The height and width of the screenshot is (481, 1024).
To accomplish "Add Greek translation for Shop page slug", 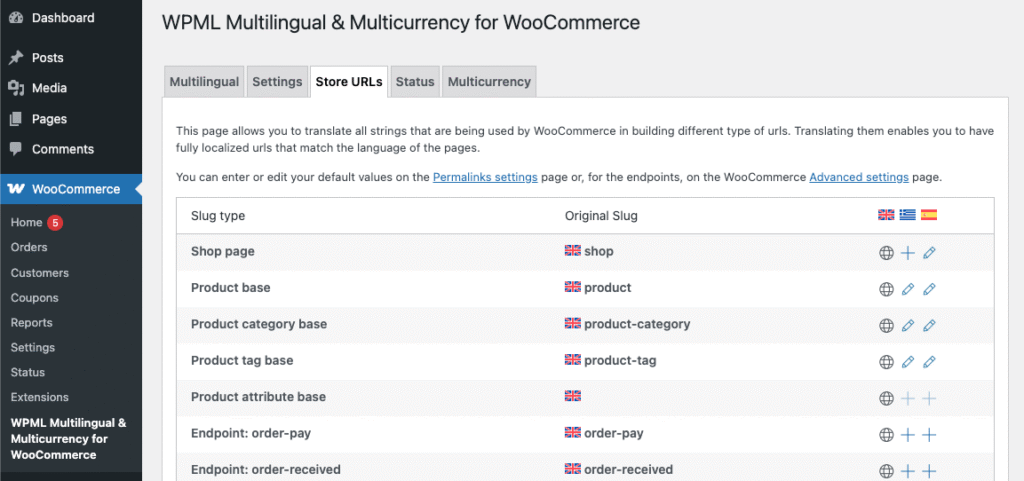I will pyautogui.click(x=907, y=253).
